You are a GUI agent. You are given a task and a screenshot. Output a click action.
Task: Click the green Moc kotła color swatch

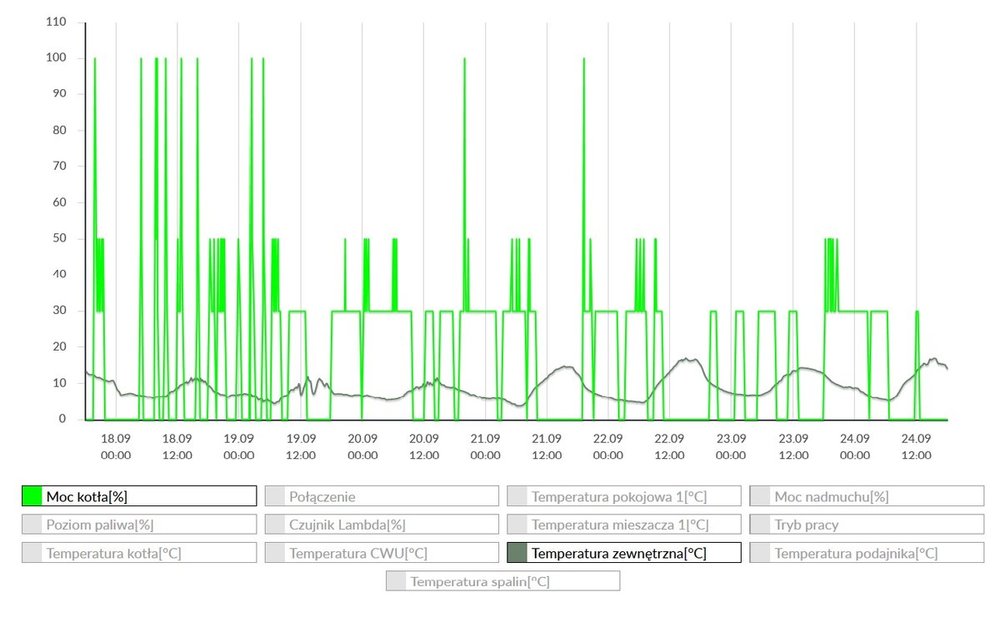(x=32, y=497)
